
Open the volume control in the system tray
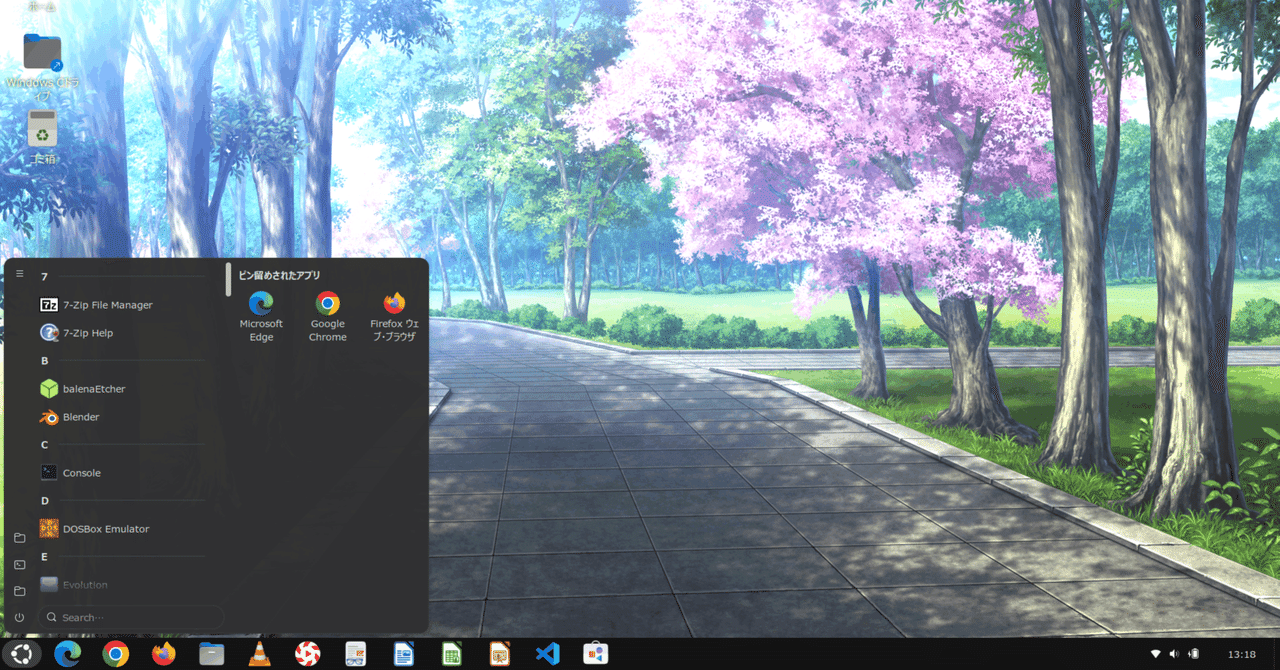coord(1174,653)
